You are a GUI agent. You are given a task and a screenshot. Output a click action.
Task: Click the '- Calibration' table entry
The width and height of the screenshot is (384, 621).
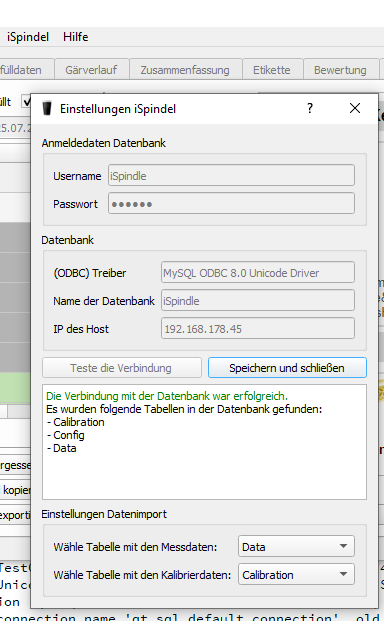tap(76, 422)
